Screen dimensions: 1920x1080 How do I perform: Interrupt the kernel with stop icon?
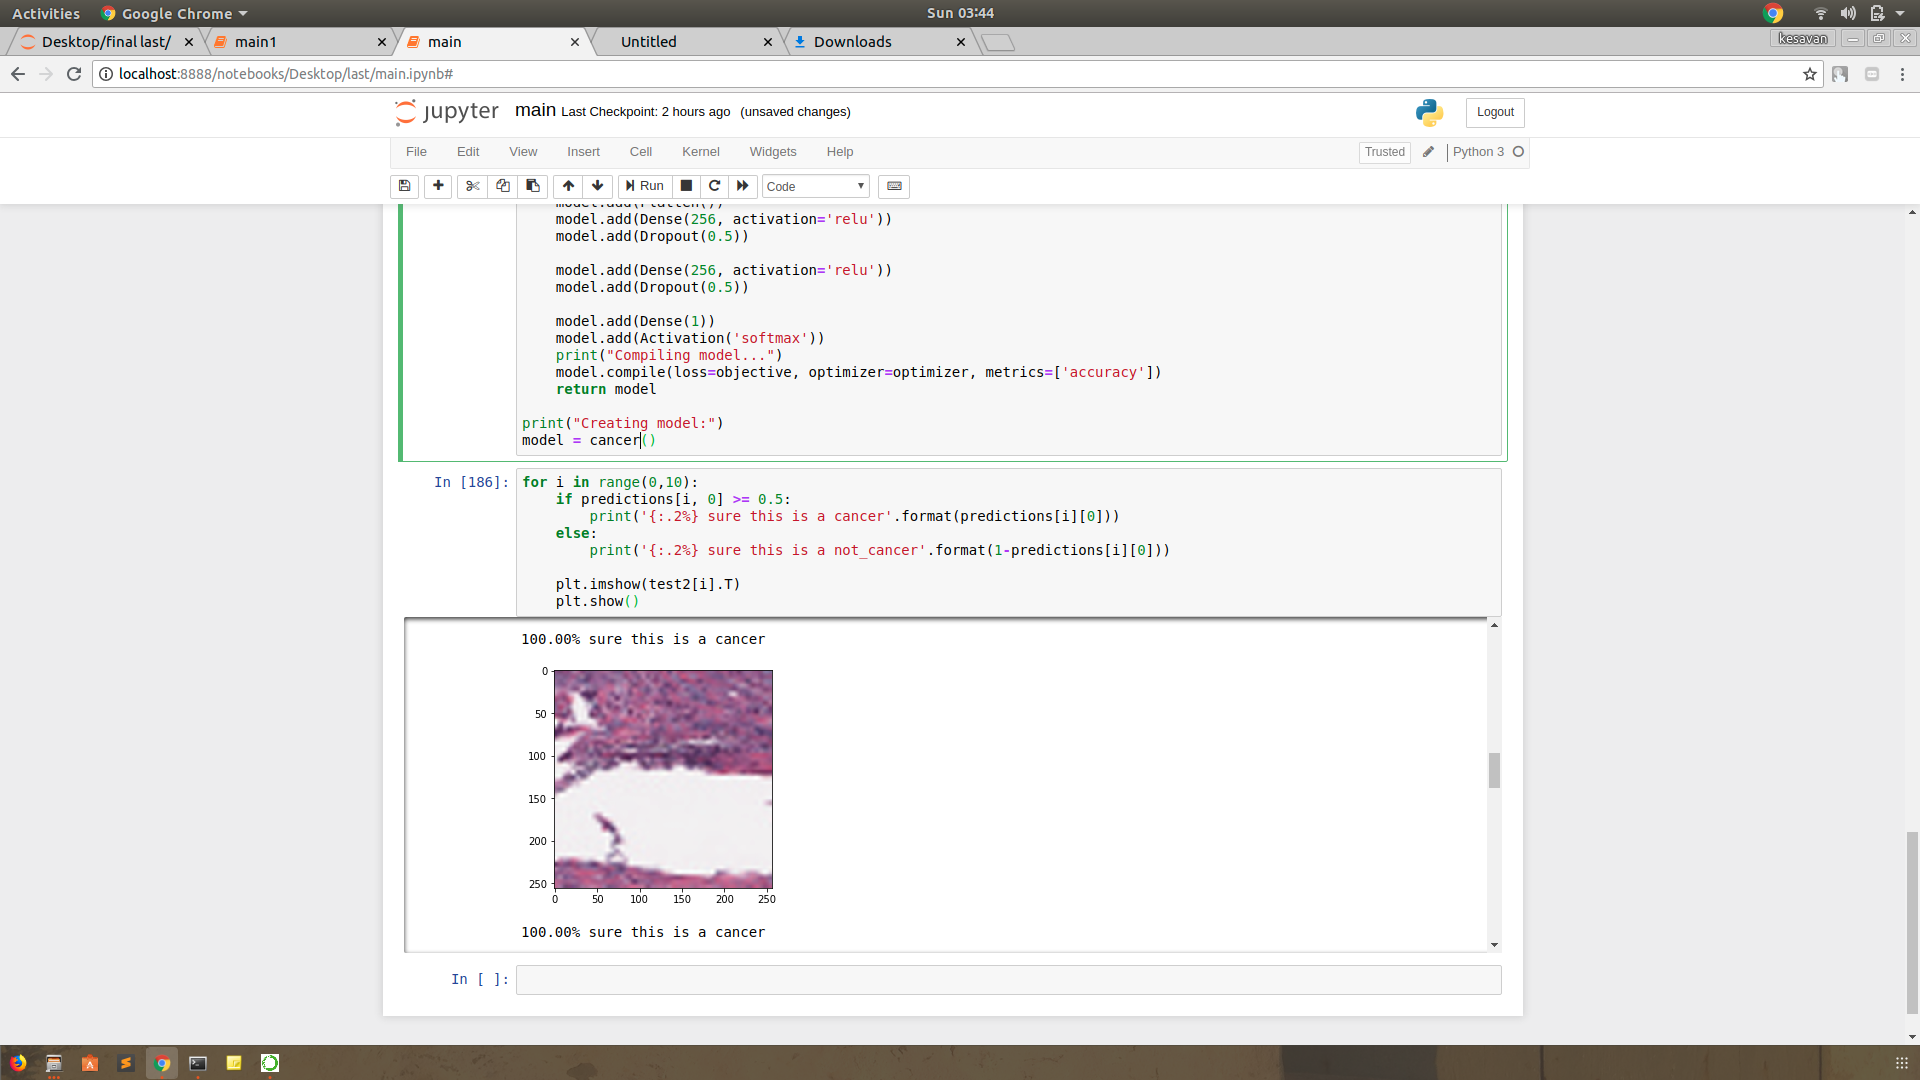(x=686, y=186)
